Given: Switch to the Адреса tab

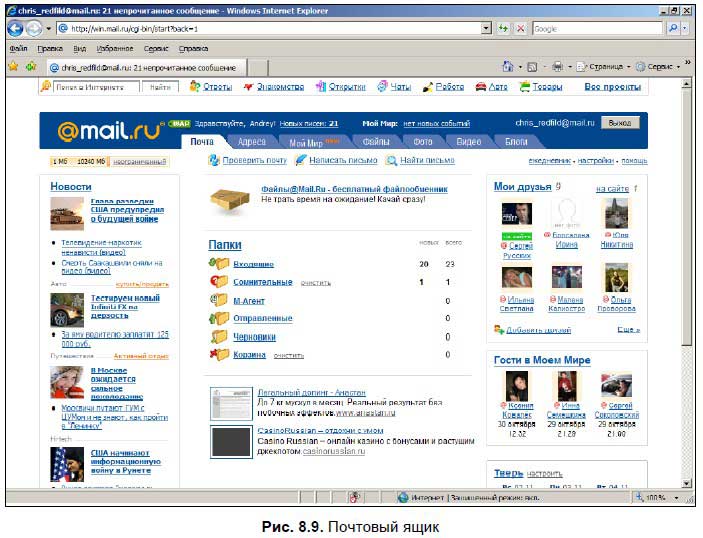Looking at the screenshot, I should pos(252,142).
